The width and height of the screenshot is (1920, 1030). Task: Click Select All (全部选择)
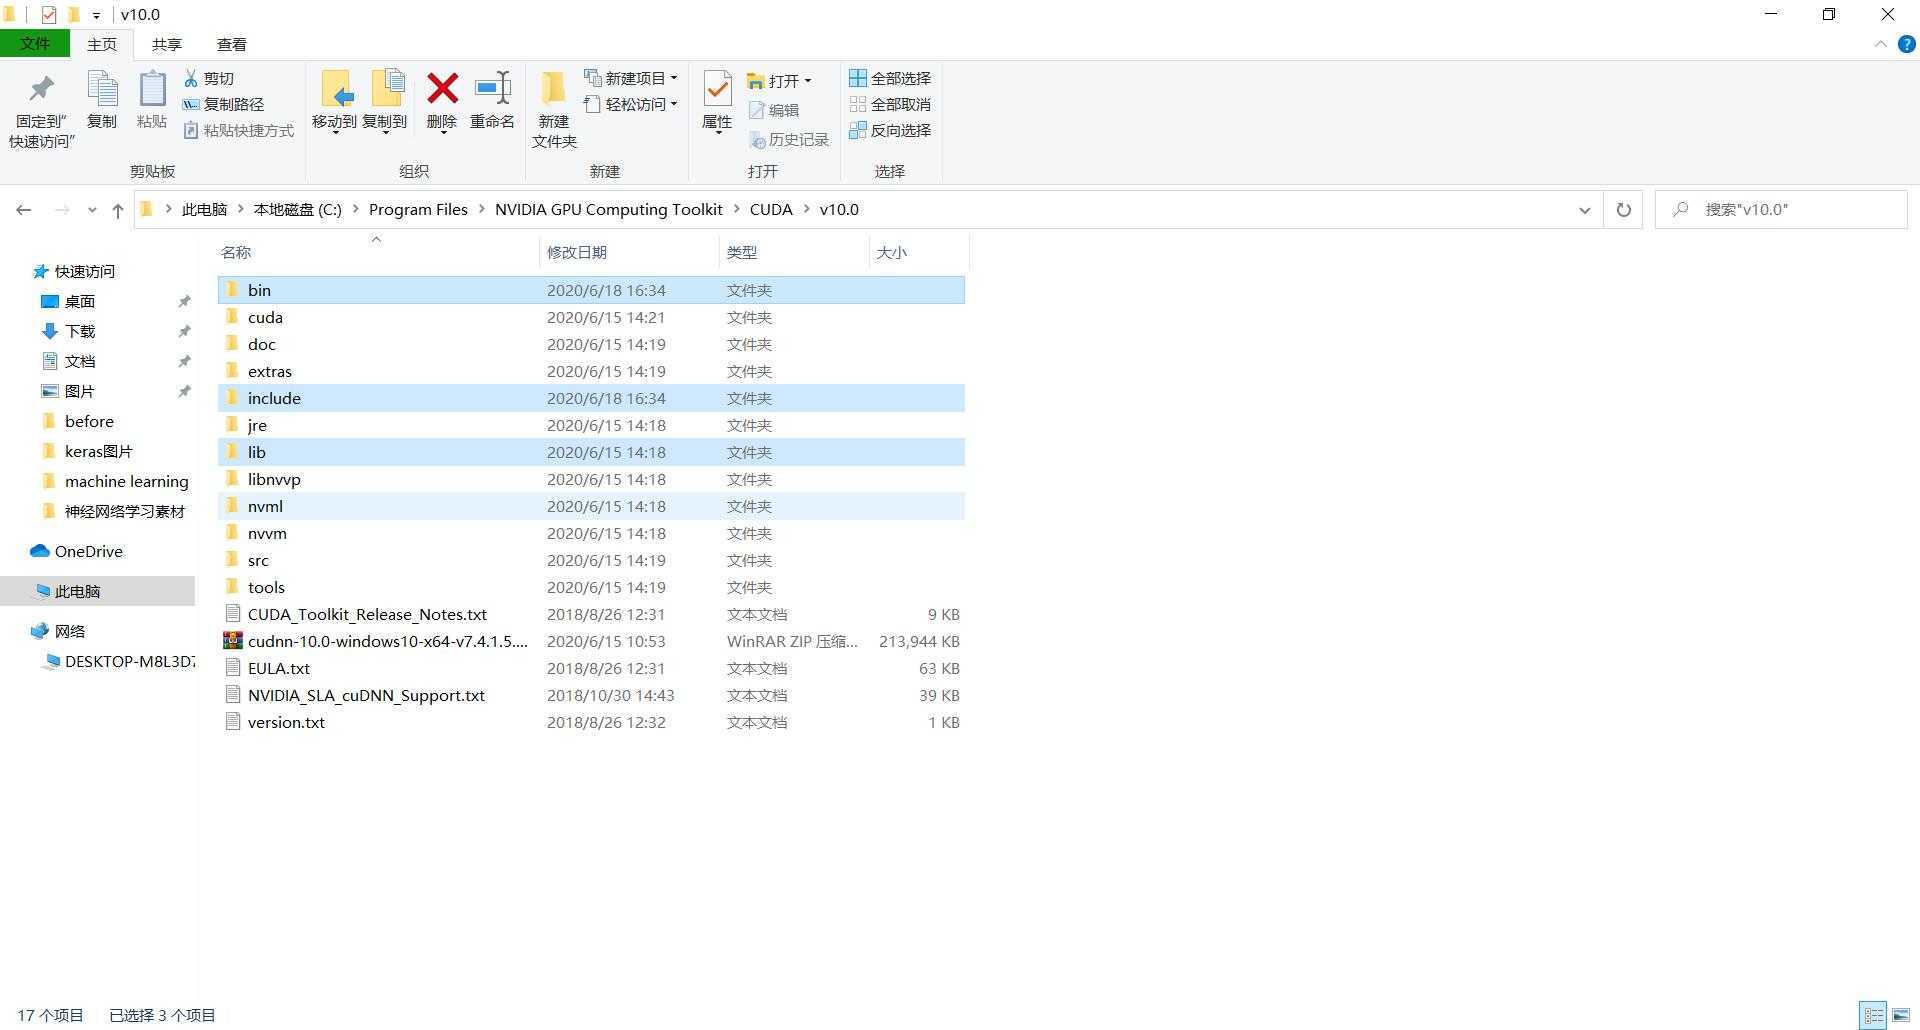coord(890,78)
